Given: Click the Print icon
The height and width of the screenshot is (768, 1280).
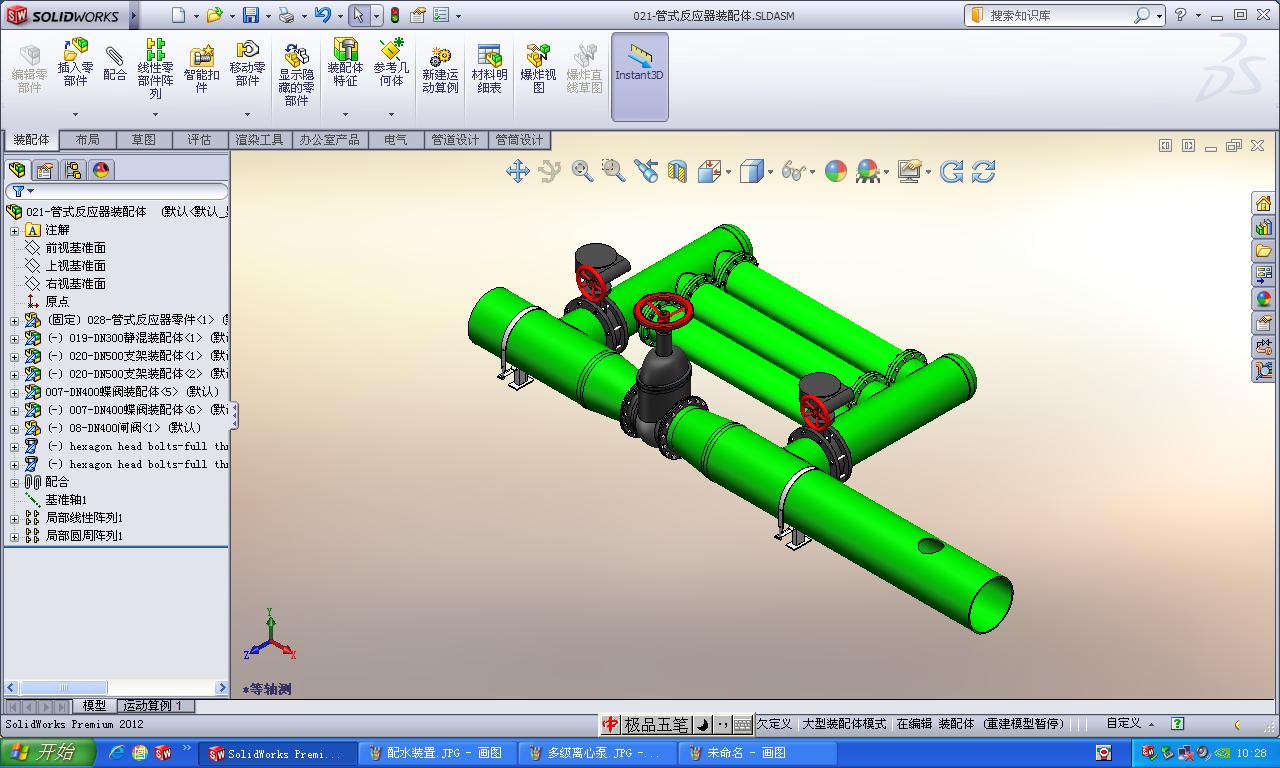Looking at the screenshot, I should pos(287,15).
